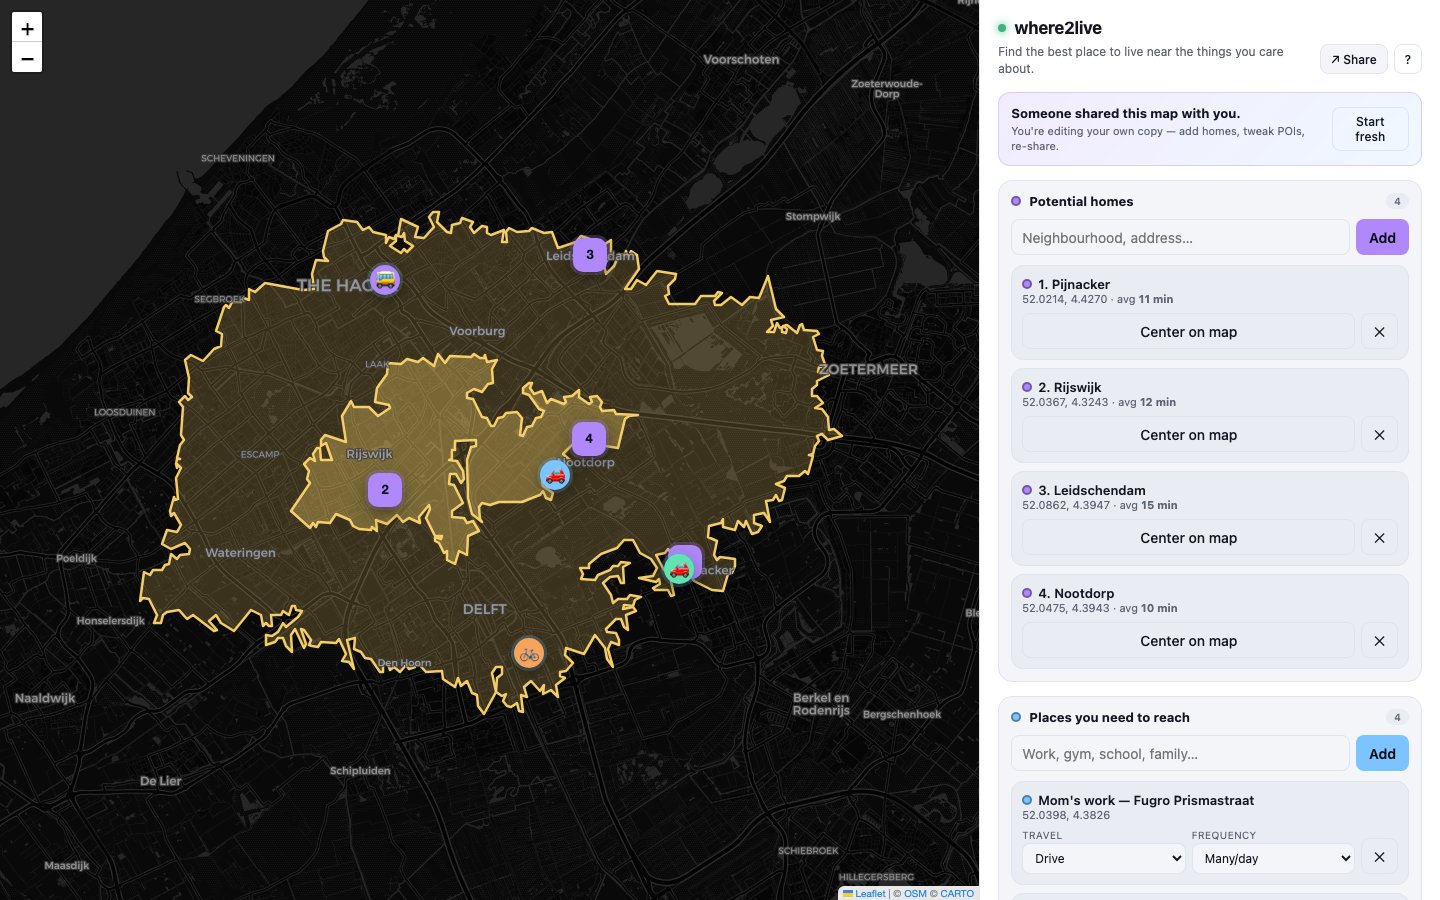
Task: Click the 4. Nootdorp home title
Action: [x=1076, y=593]
